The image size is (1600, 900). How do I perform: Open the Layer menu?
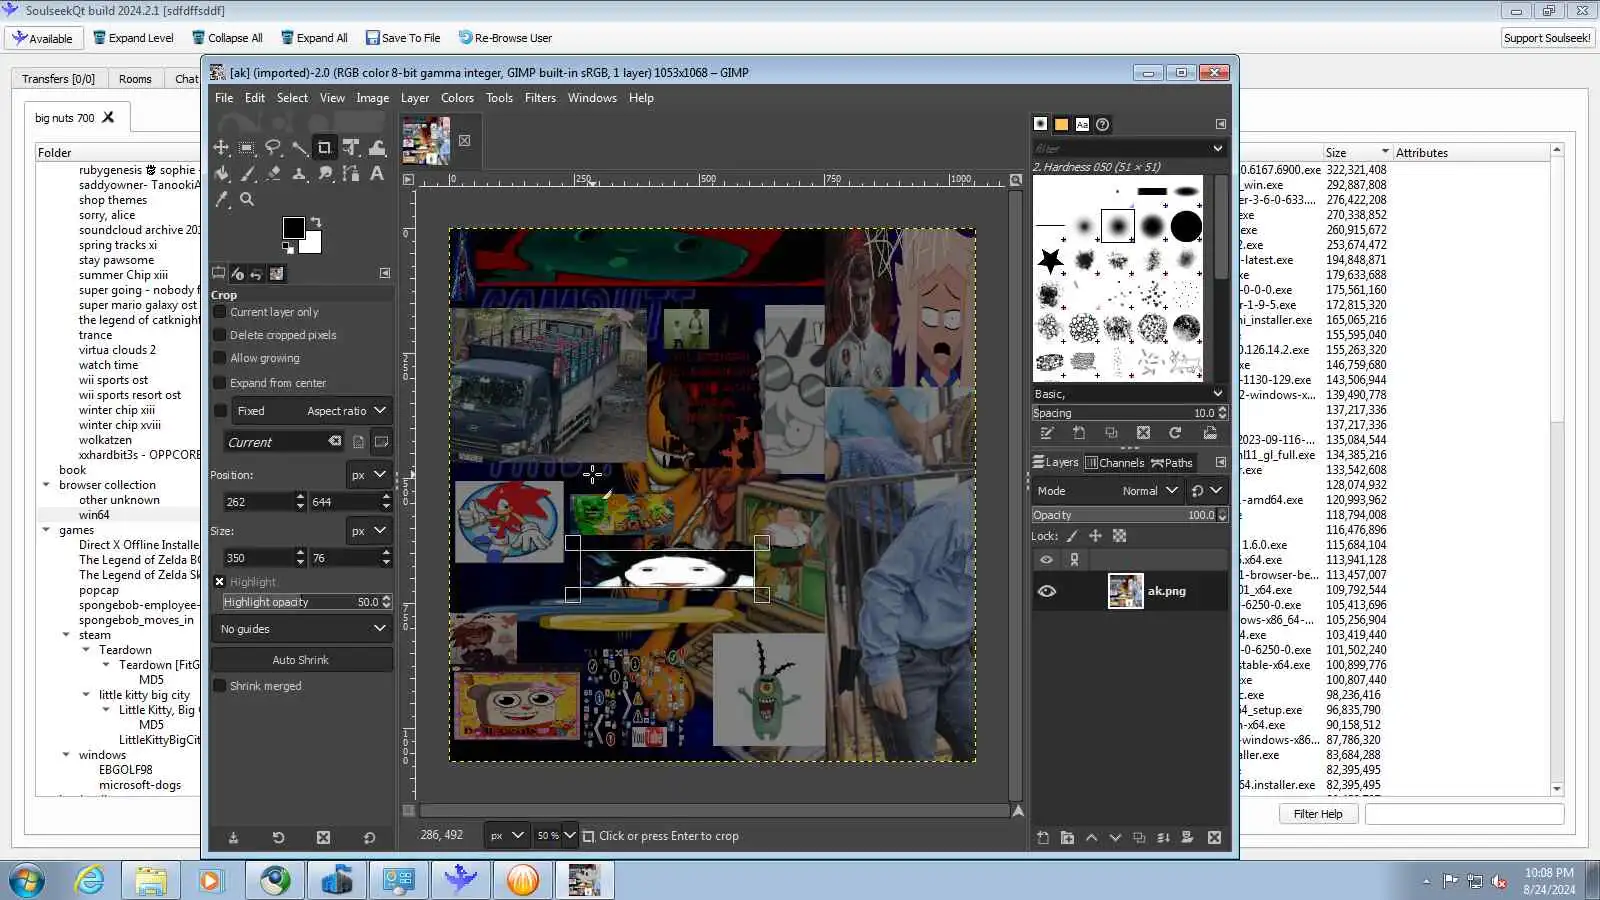coord(415,98)
